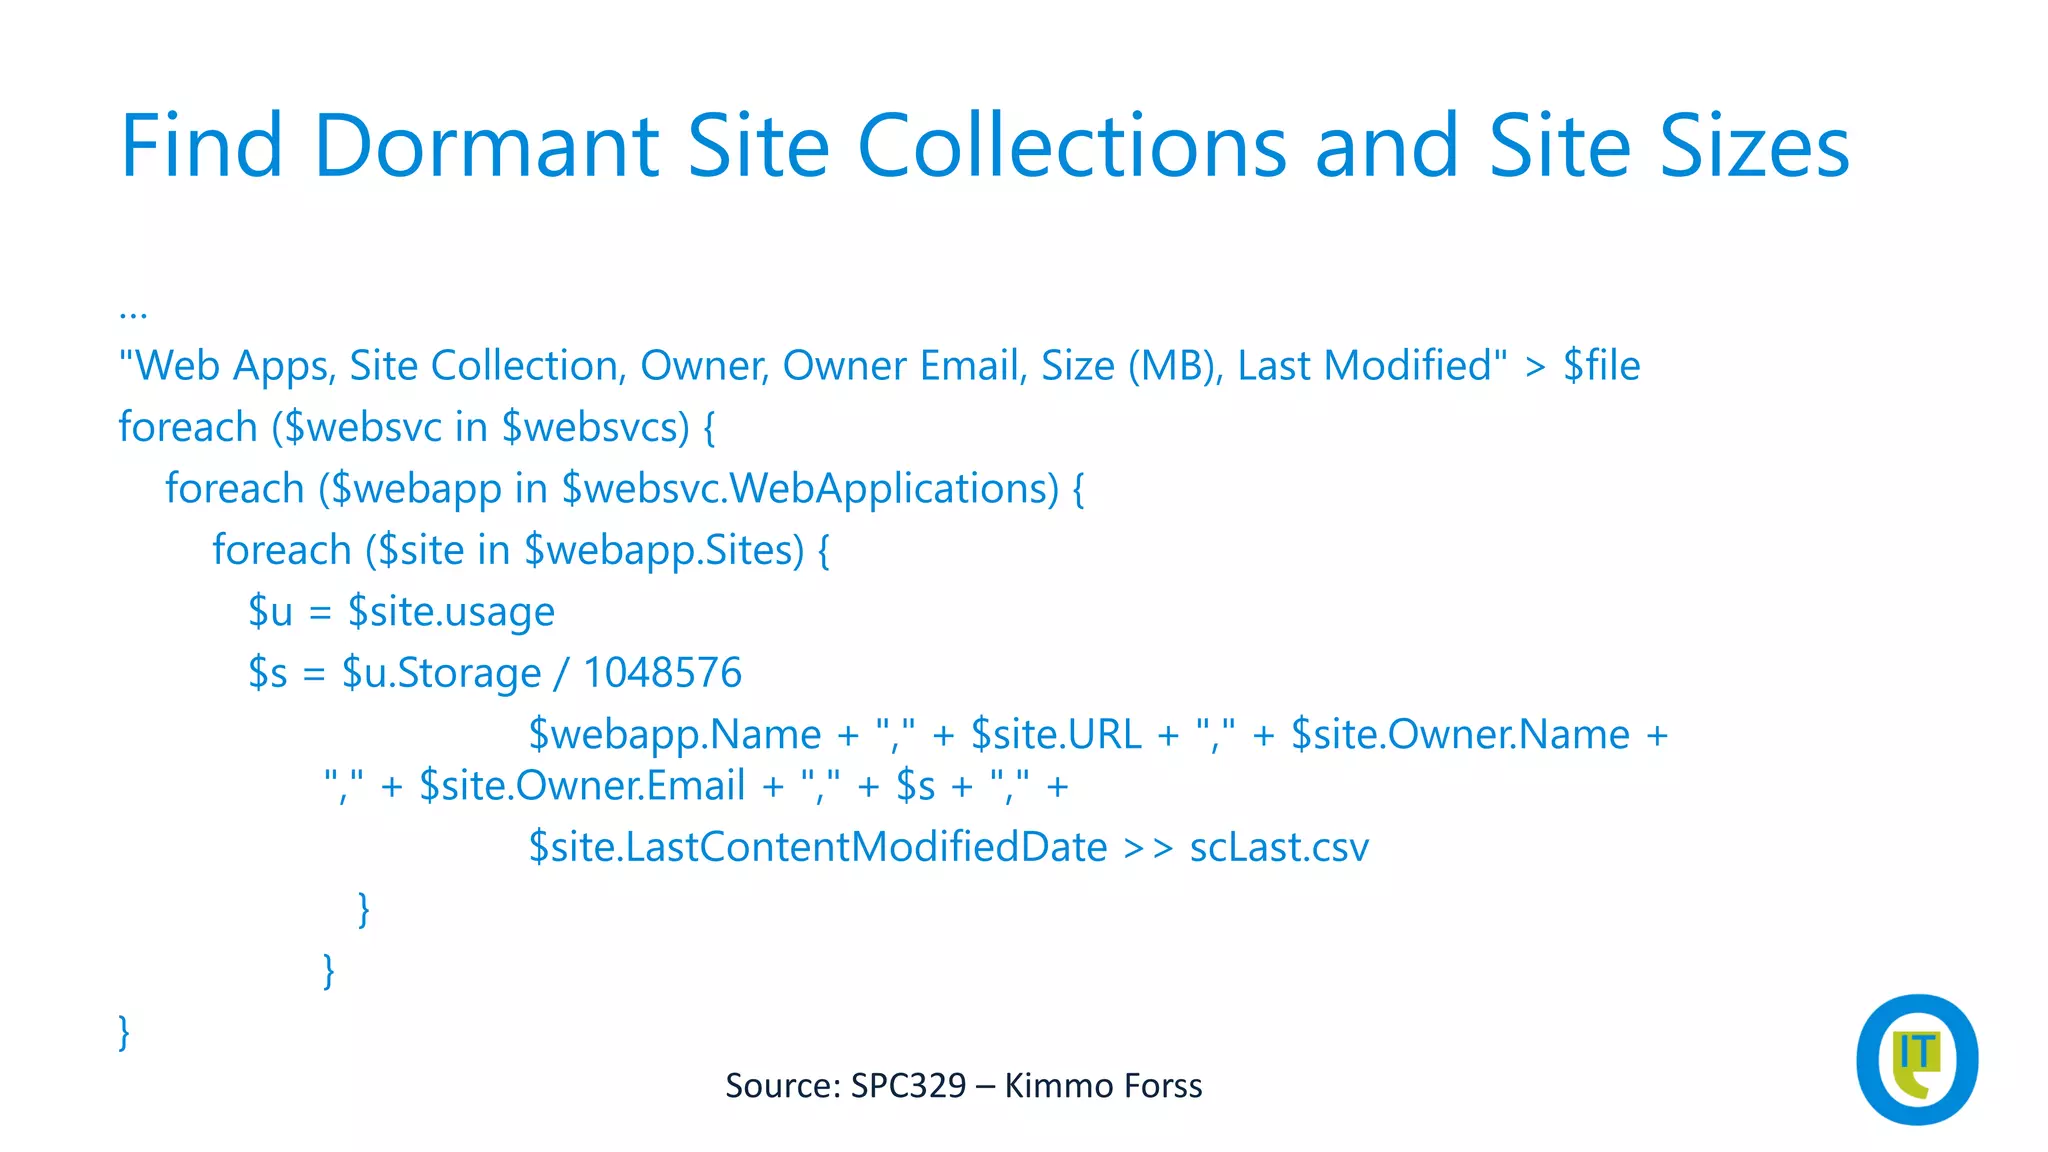The image size is (2048, 1152).
Task: Click 'Source: SPC329 – Kimmo Forss' caption
Action: pyautogui.click(x=964, y=1086)
